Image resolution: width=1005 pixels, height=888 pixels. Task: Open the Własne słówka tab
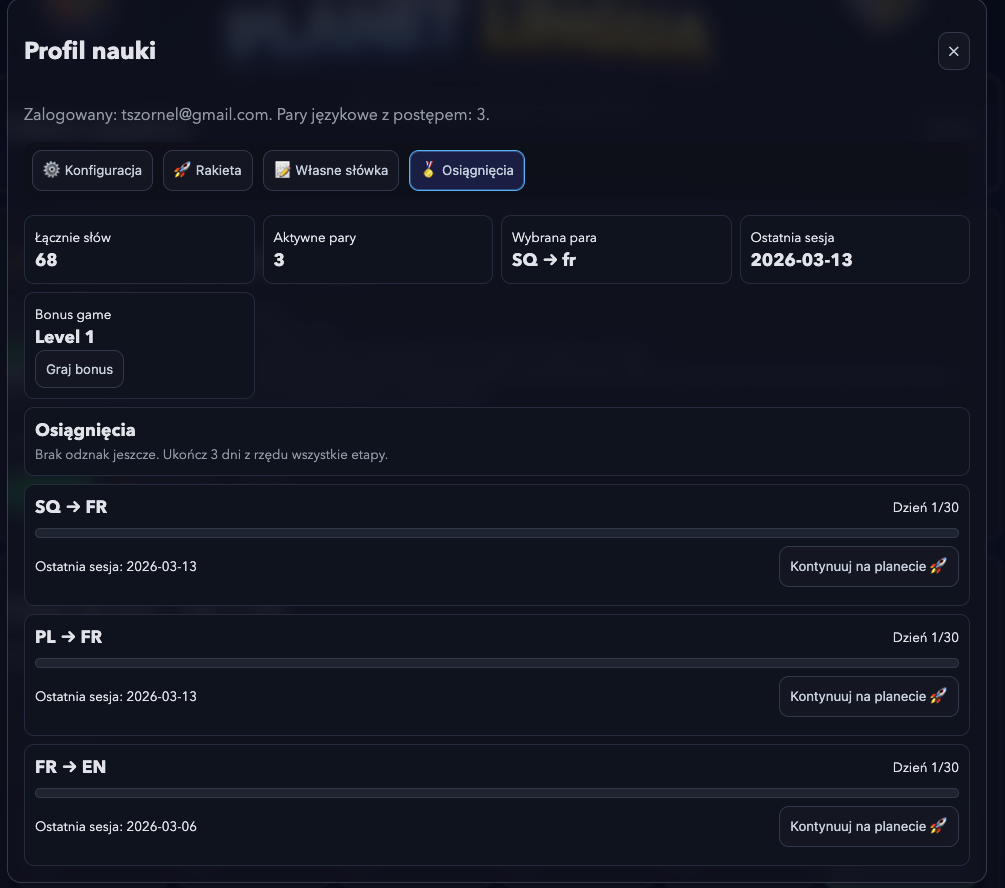pyautogui.click(x=331, y=171)
